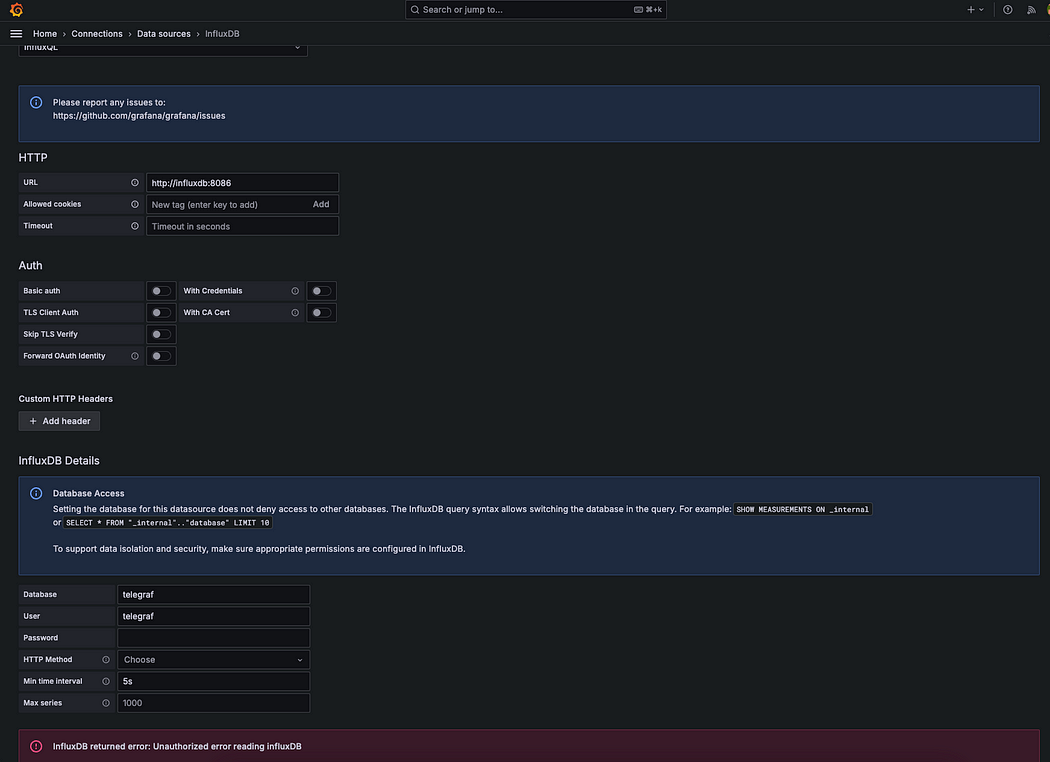Click the User input field
This screenshot has height=762, width=1050.
point(214,616)
